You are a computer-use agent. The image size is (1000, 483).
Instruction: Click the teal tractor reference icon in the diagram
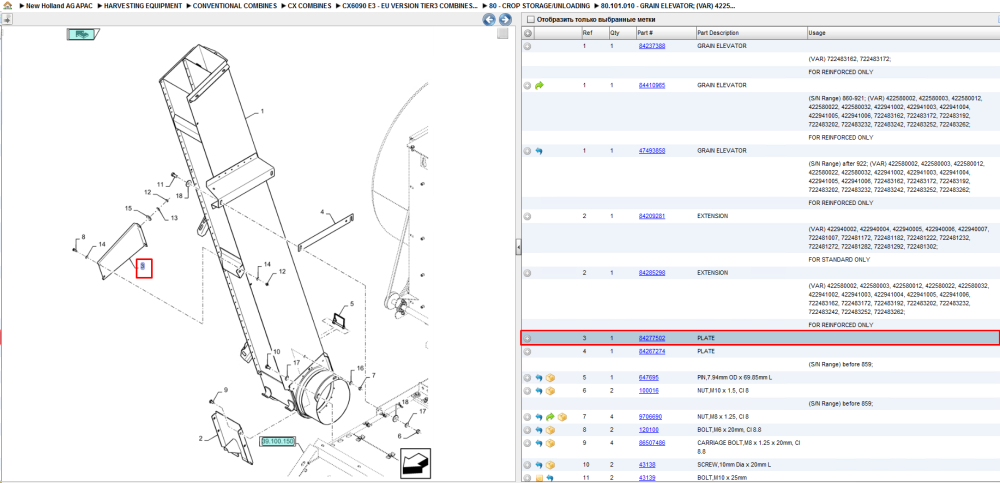[x=81, y=34]
